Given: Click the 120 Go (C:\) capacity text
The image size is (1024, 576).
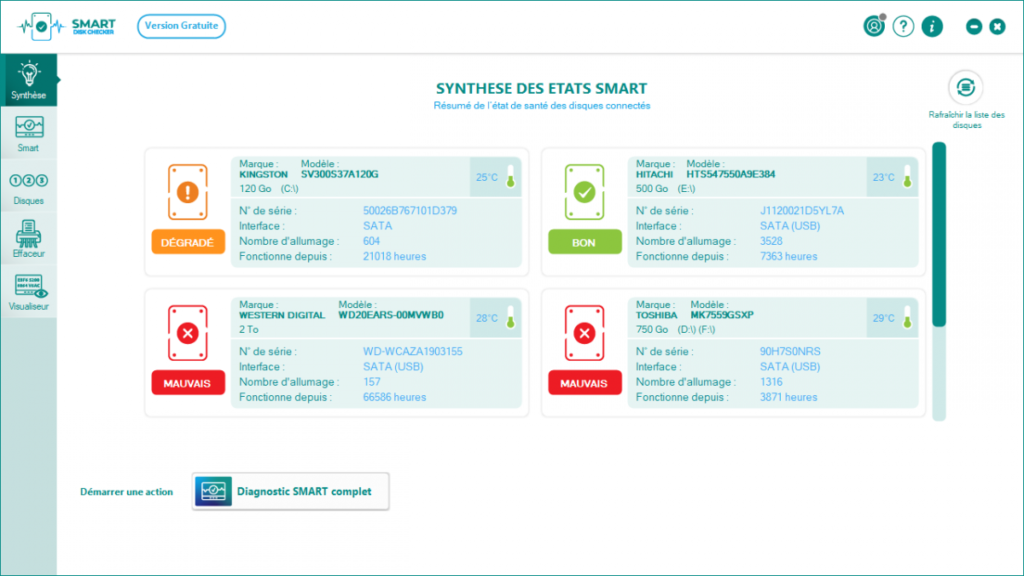Looking at the screenshot, I should click(x=268, y=189).
